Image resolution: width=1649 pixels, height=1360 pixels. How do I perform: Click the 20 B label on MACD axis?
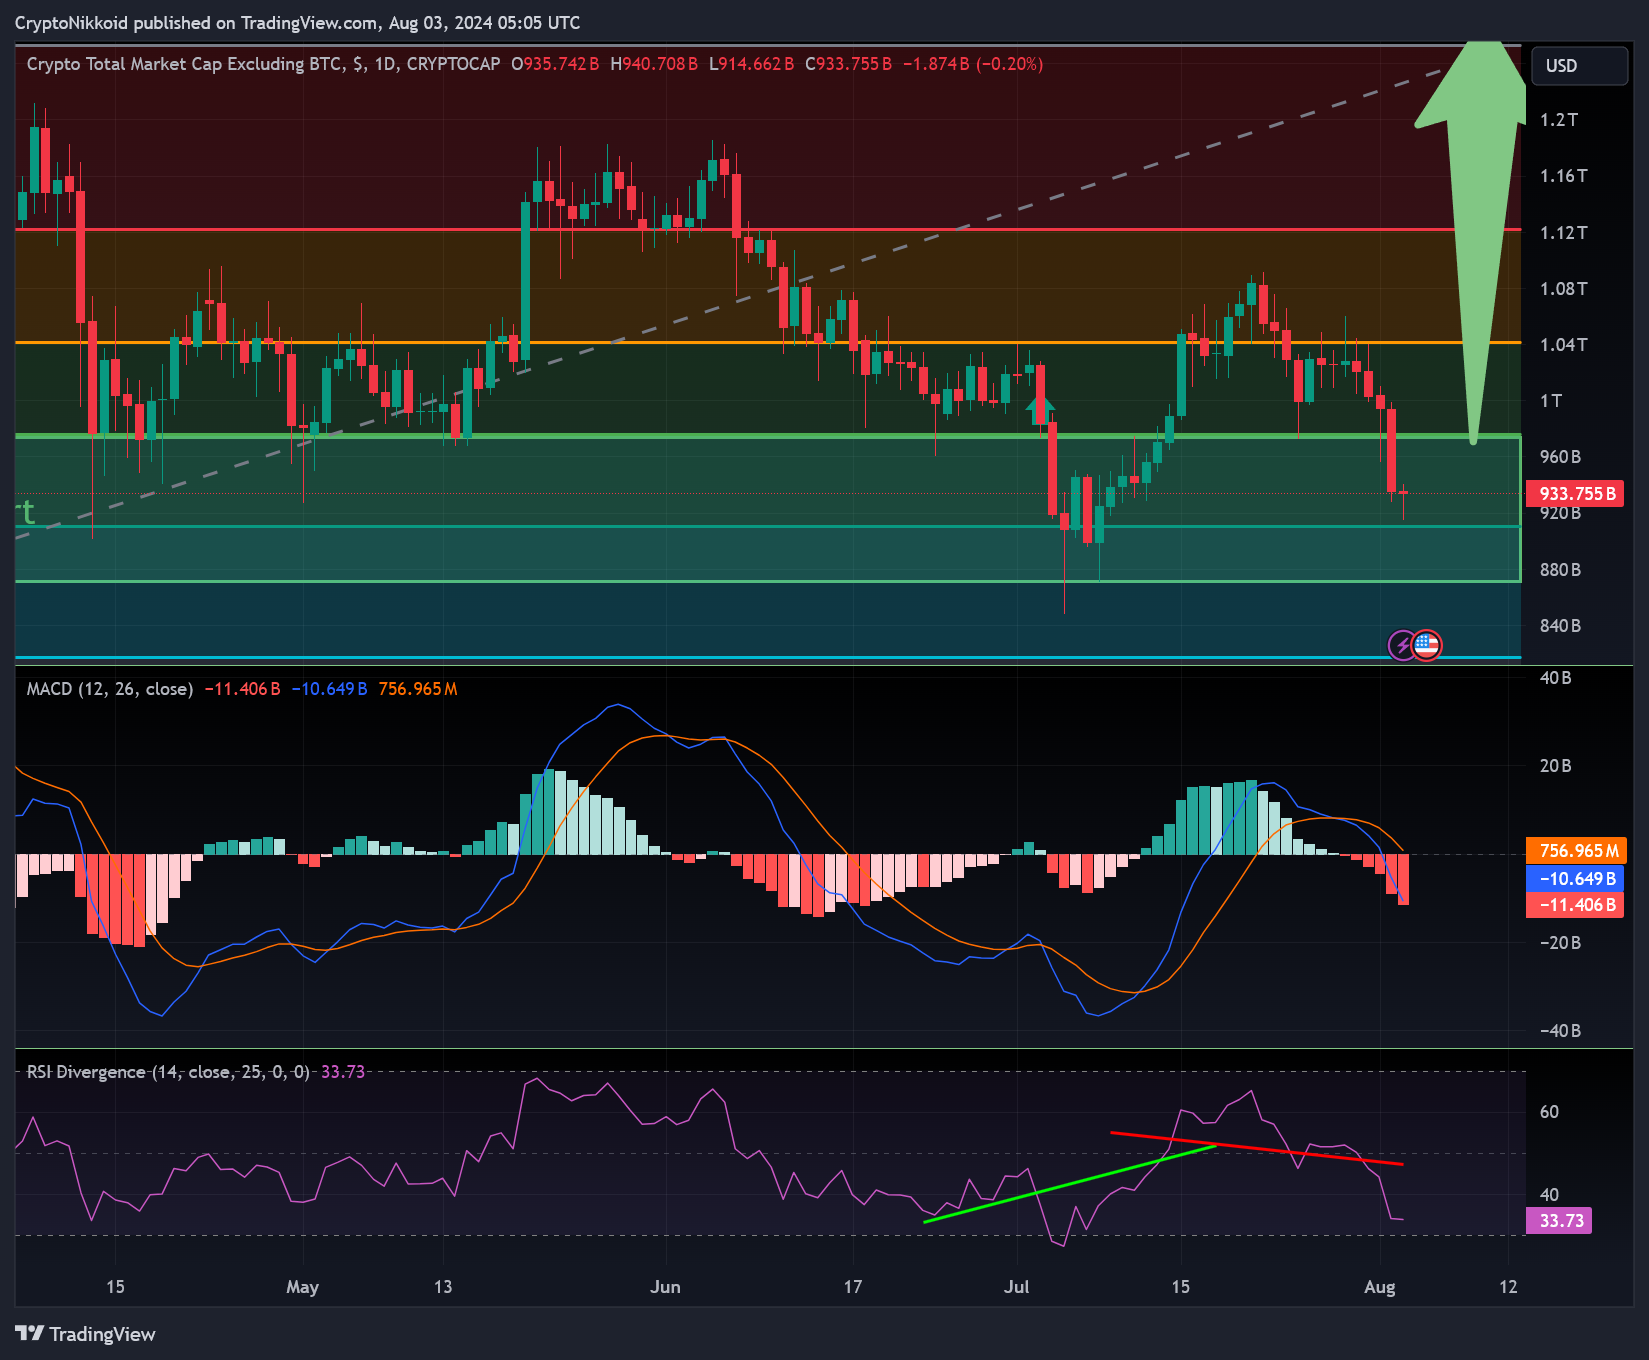tap(1555, 766)
